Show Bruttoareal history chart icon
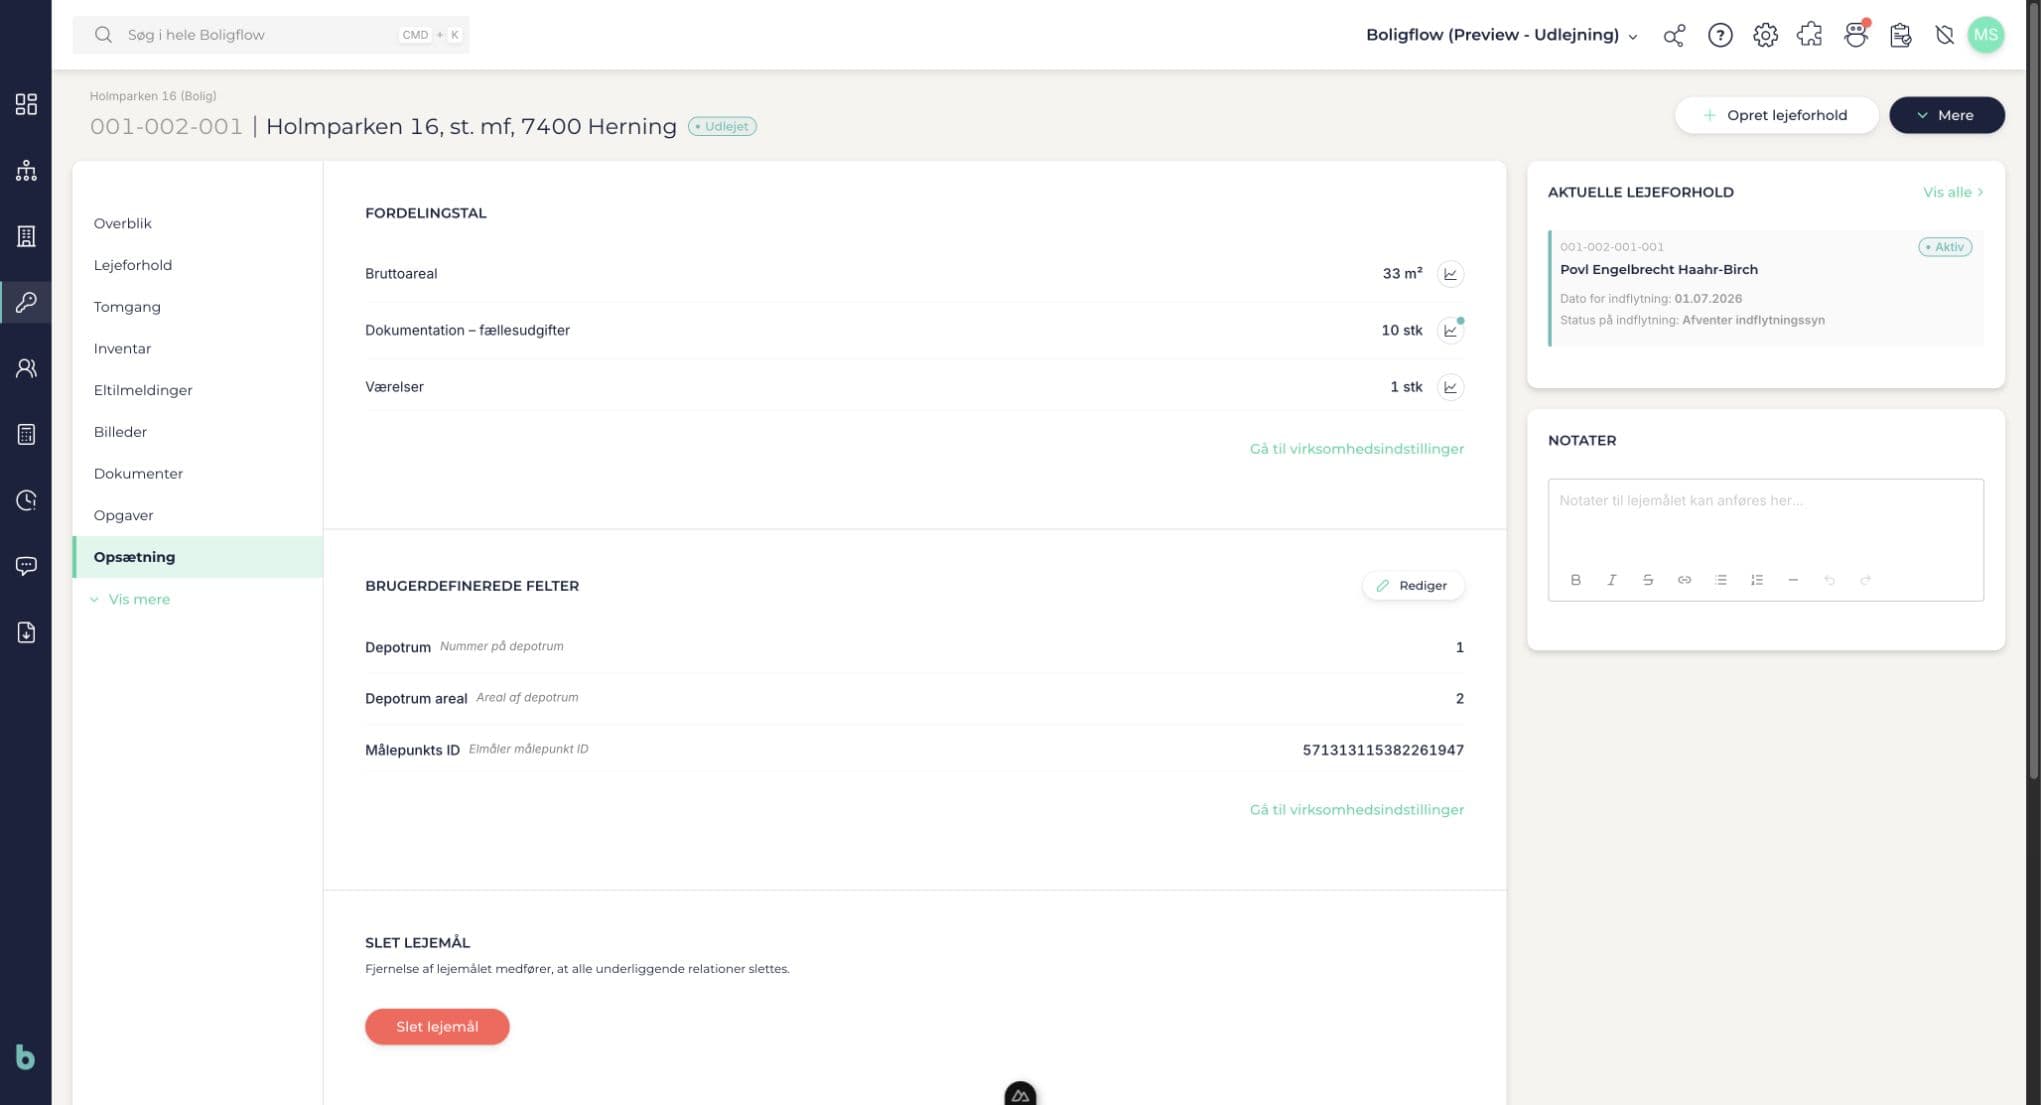 point(1450,274)
